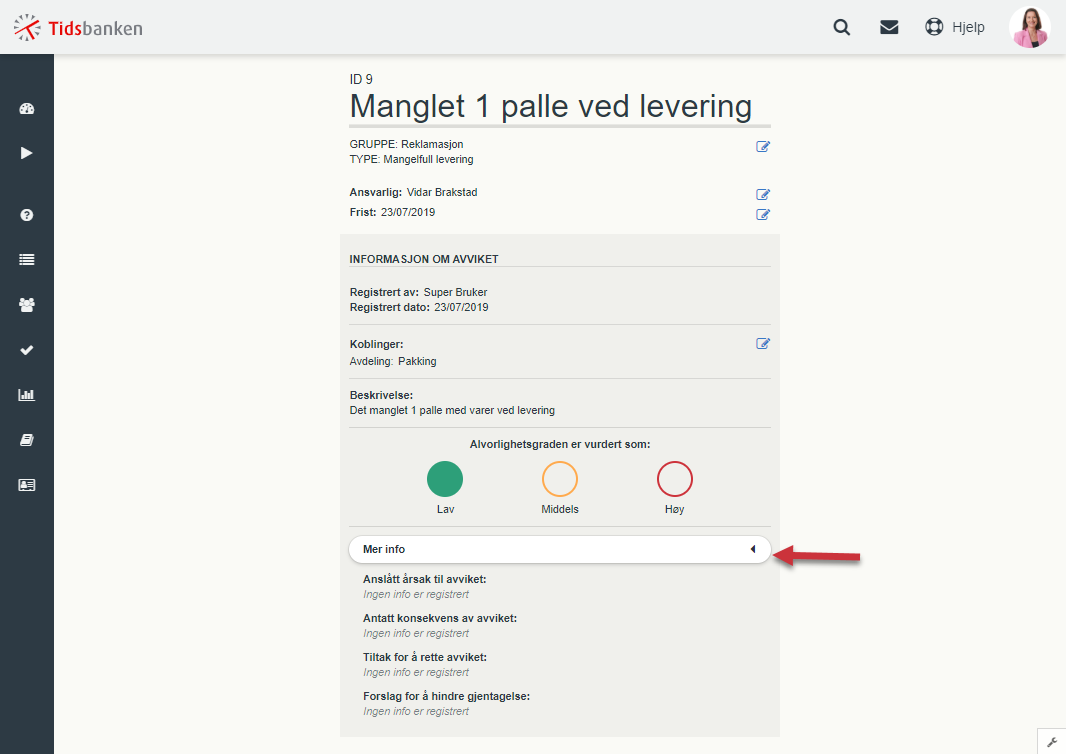Edit the Koblinger links section
This screenshot has height=754, width=1066.
[763, 343]
